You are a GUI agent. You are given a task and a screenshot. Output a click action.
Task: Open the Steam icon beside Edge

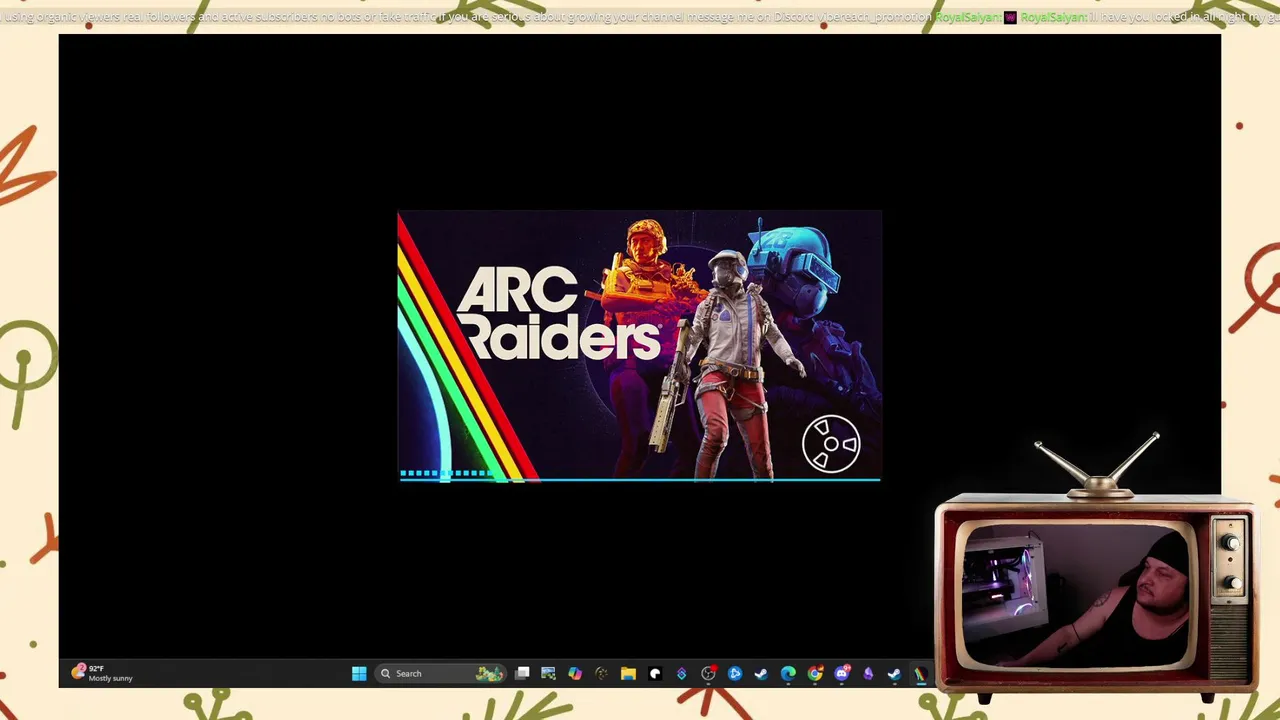761,673
